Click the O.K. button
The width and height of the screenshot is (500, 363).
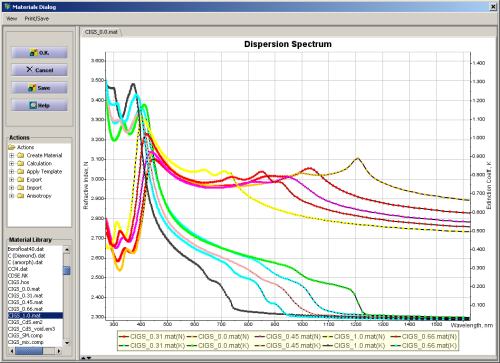point(39,53)
